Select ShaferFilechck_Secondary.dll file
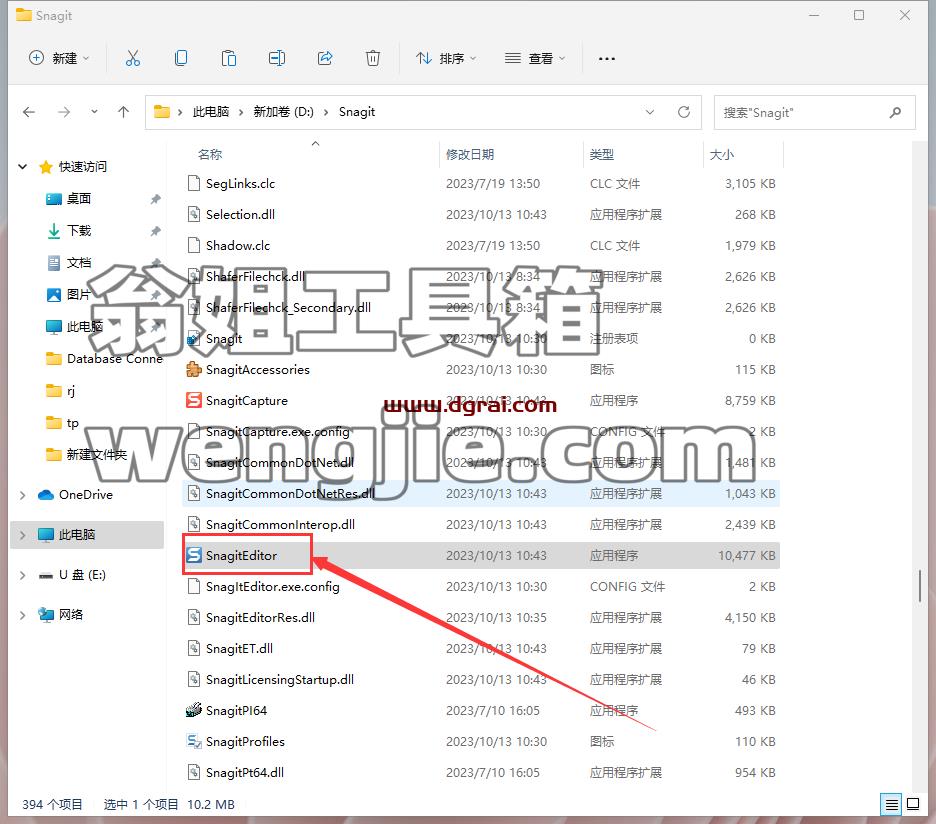This screenshot has width=936, height=824. click(481, 308)
